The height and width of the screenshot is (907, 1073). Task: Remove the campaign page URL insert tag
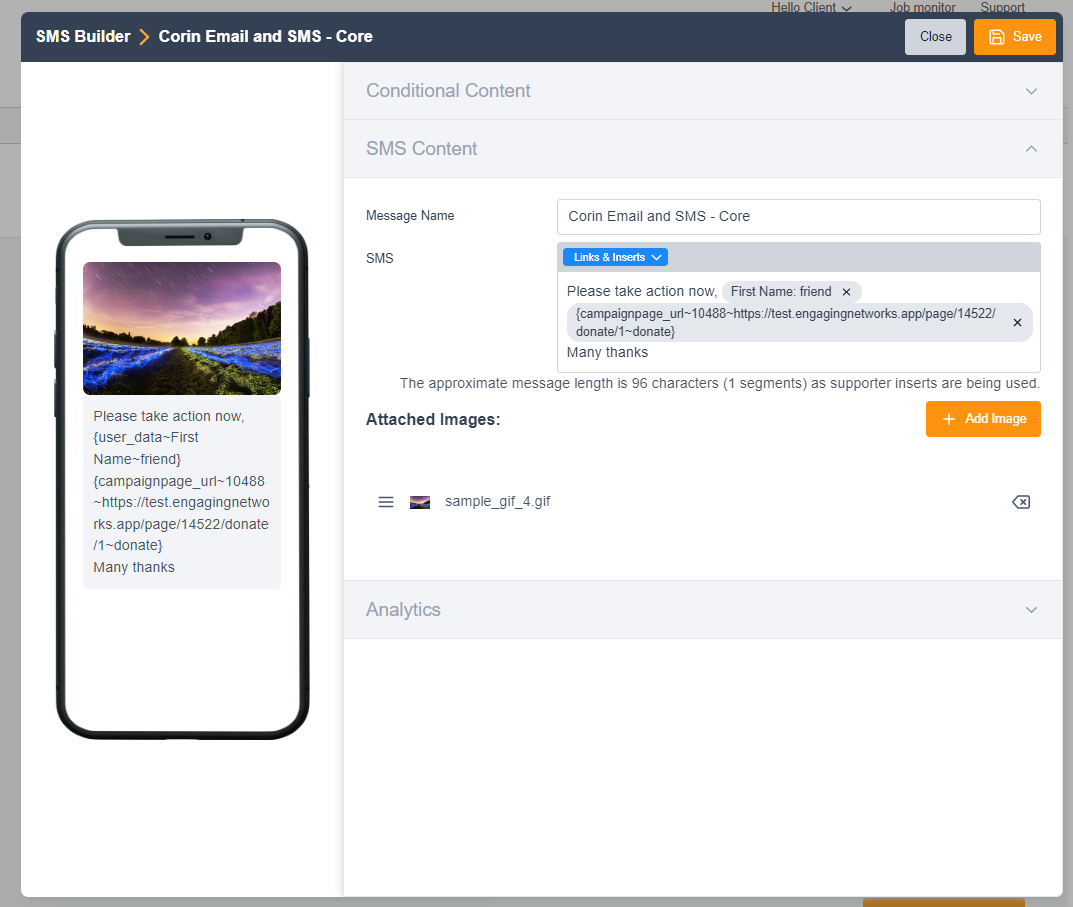coord(1017,323)
